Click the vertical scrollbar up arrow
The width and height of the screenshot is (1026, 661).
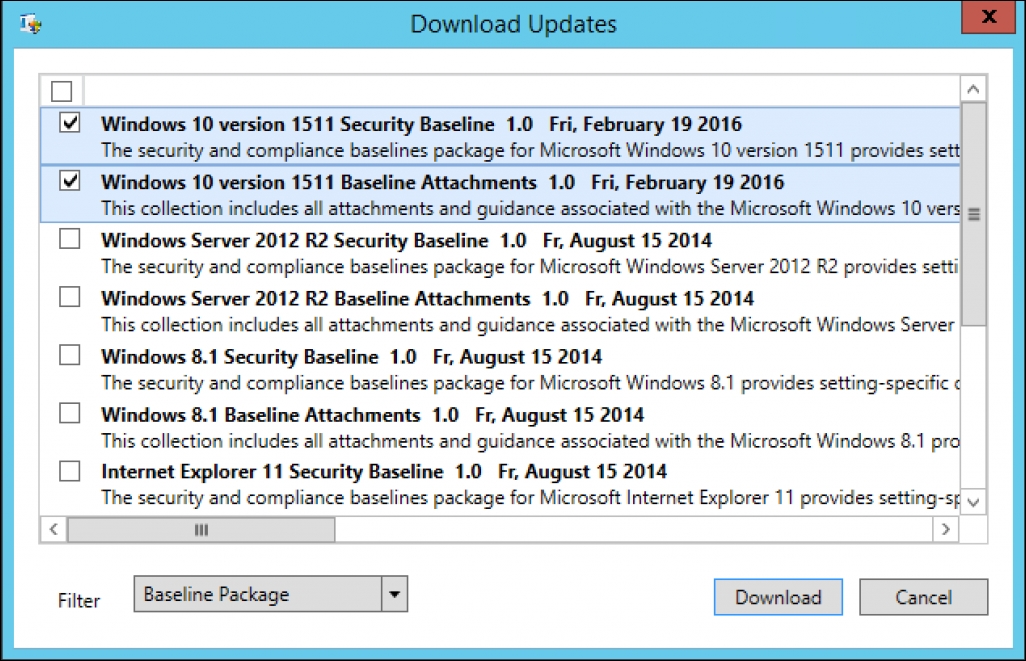973,89
